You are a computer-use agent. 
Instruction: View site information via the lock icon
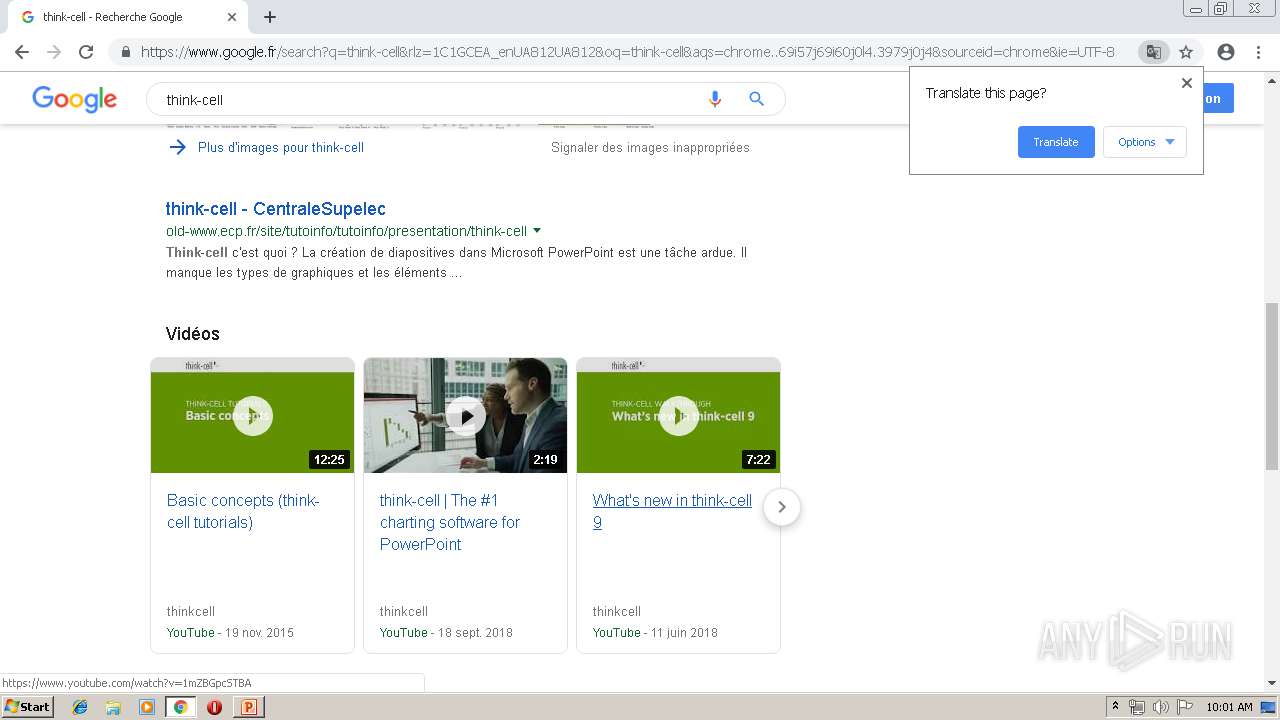pos(126,52)
